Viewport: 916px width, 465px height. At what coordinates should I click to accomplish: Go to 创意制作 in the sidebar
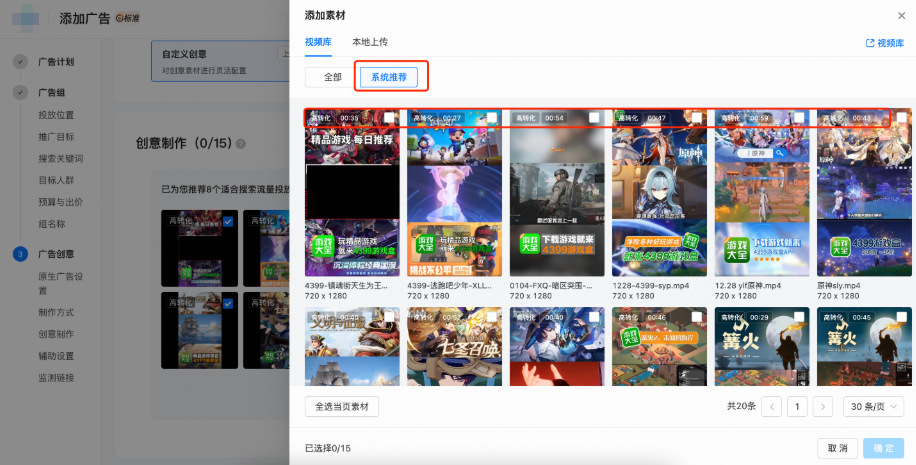(56, 334)
